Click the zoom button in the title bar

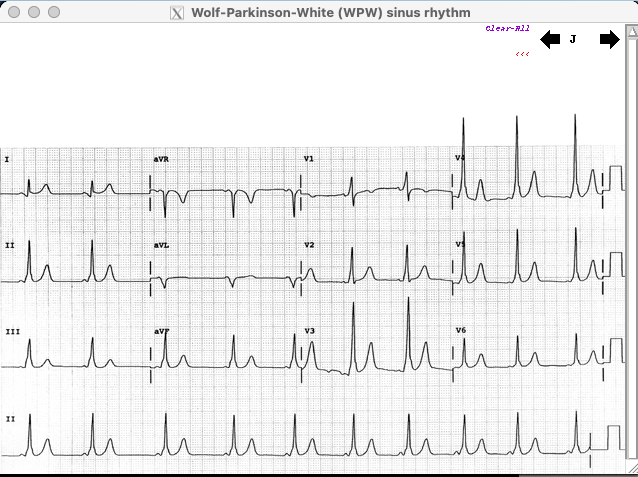click(x=53, y=12)
